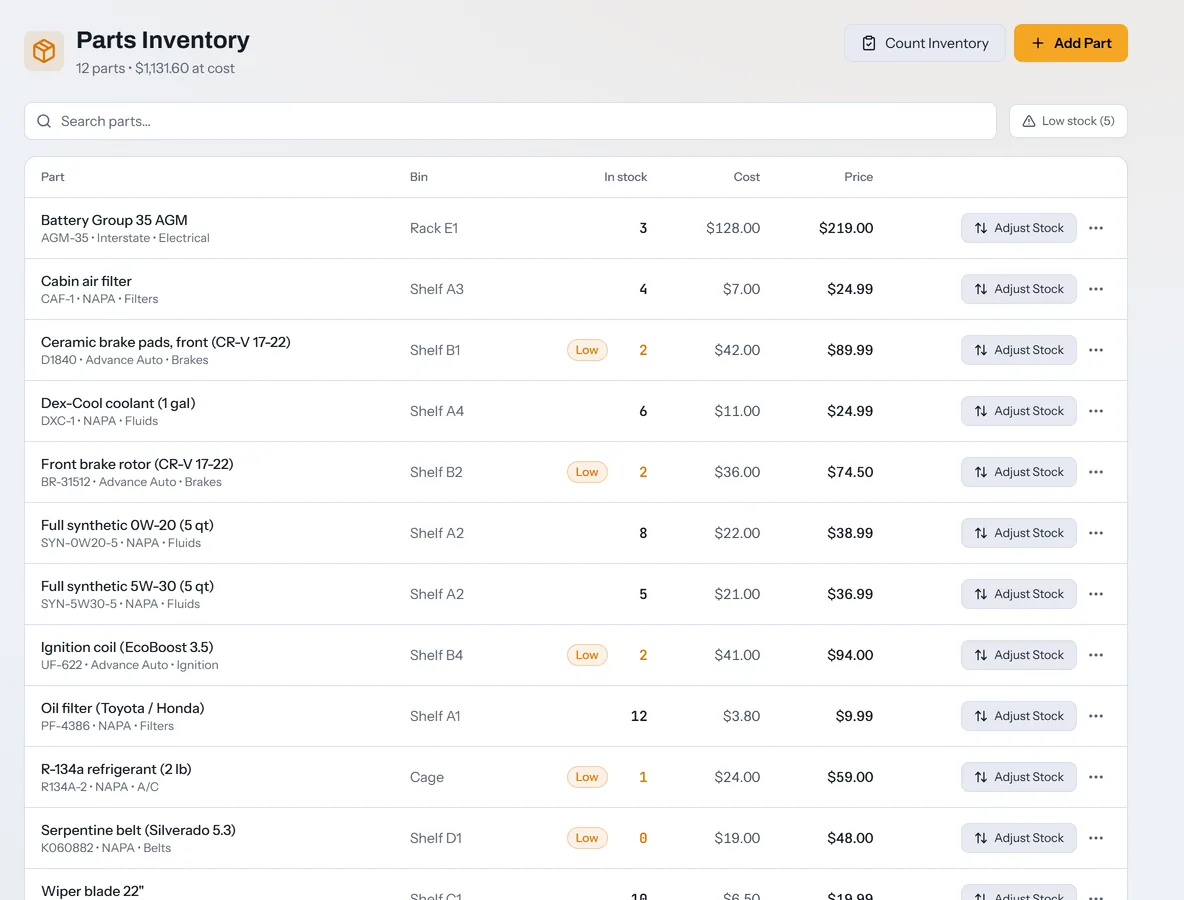
Task: Click the $9.99 price for Oil filter
Action: coord(854,717)
